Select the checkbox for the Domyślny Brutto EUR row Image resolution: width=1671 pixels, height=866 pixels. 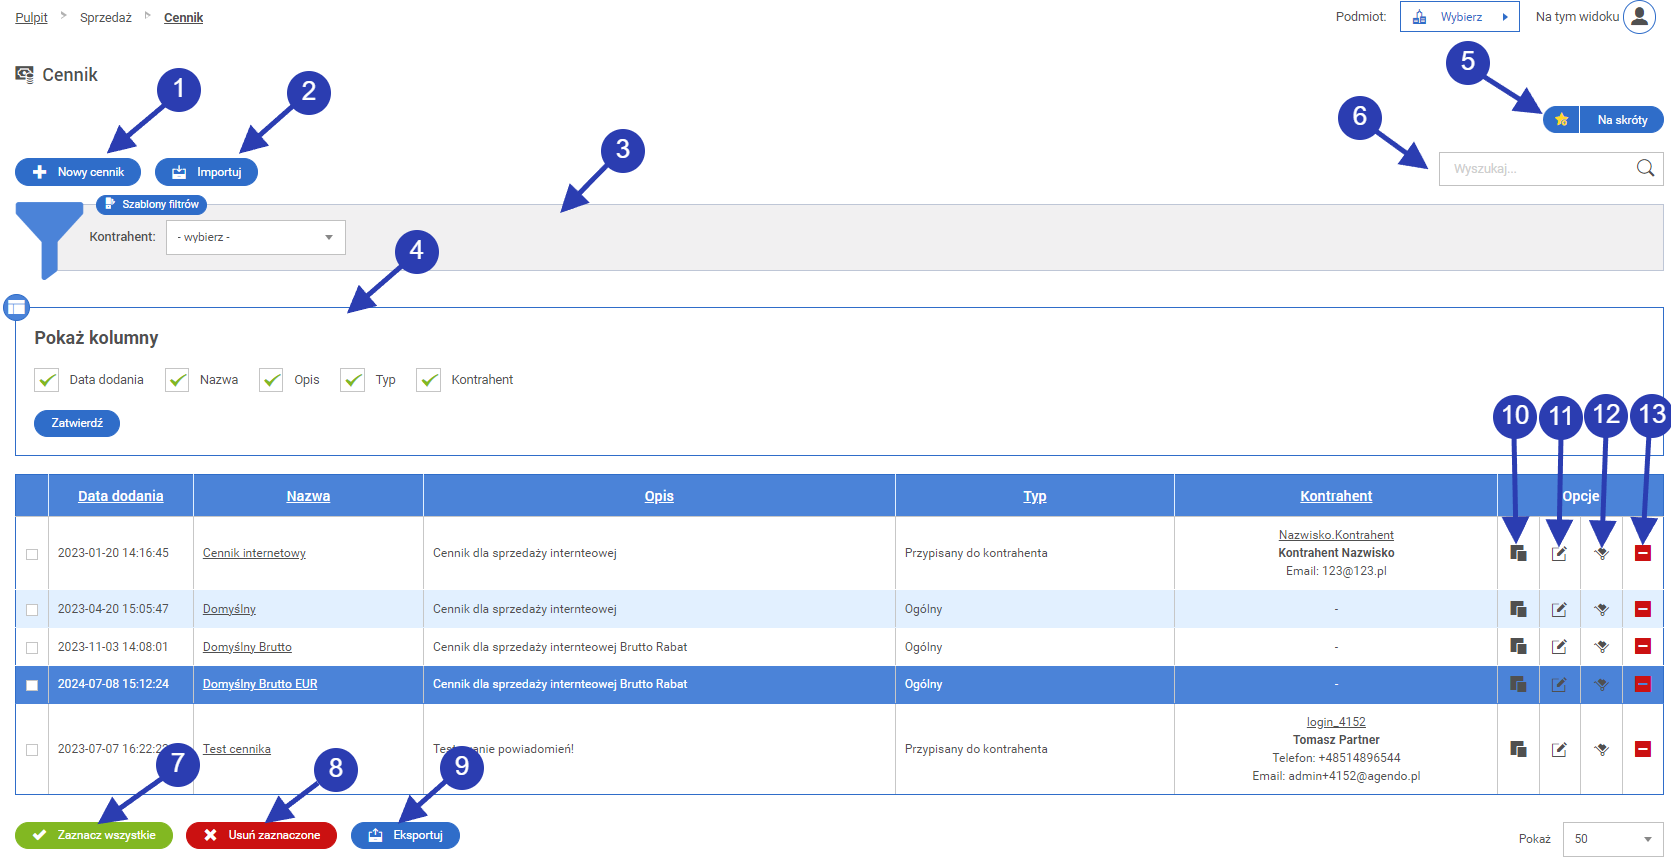click(x=32, y=685)
